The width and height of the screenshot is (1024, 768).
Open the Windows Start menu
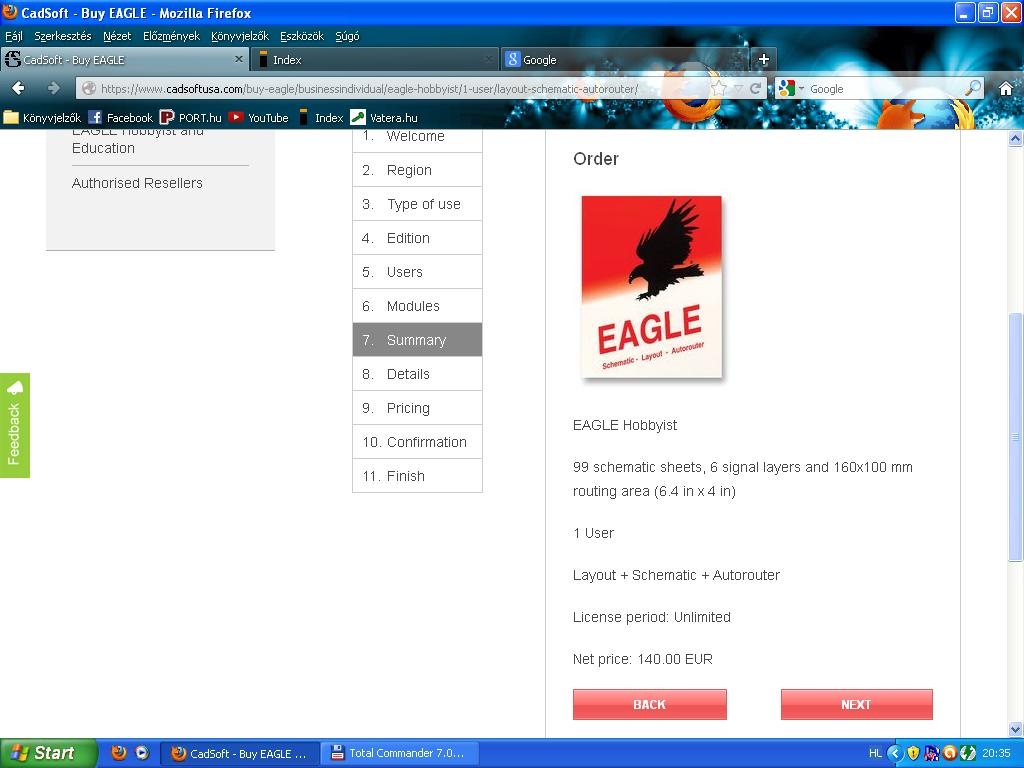tap(47, 753)
